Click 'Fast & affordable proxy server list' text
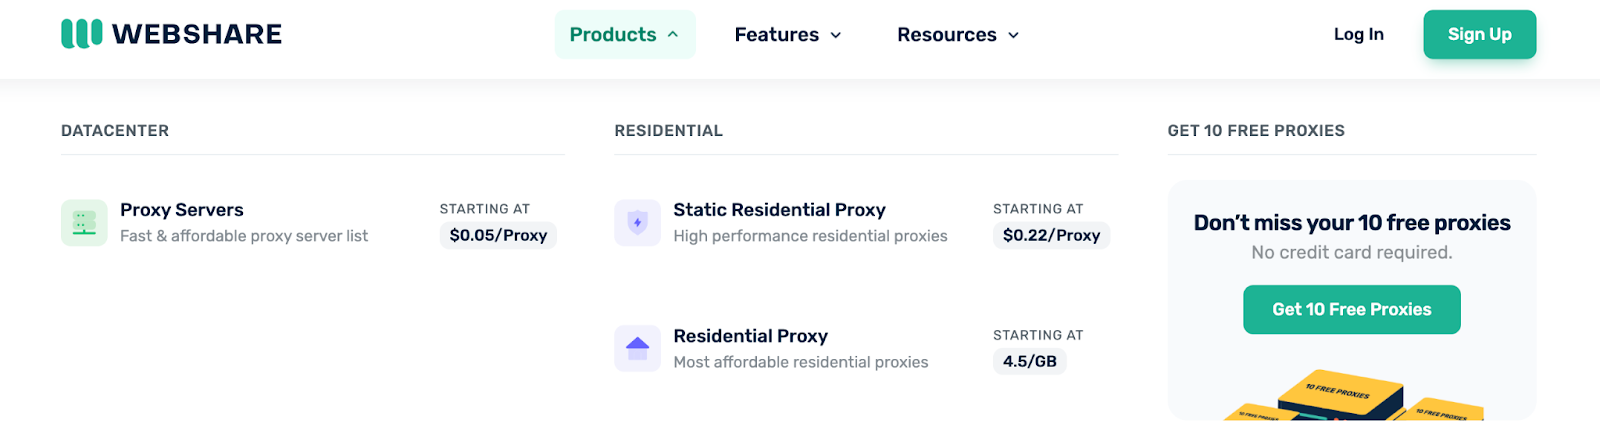The image size is (1600, 438). 244,236
